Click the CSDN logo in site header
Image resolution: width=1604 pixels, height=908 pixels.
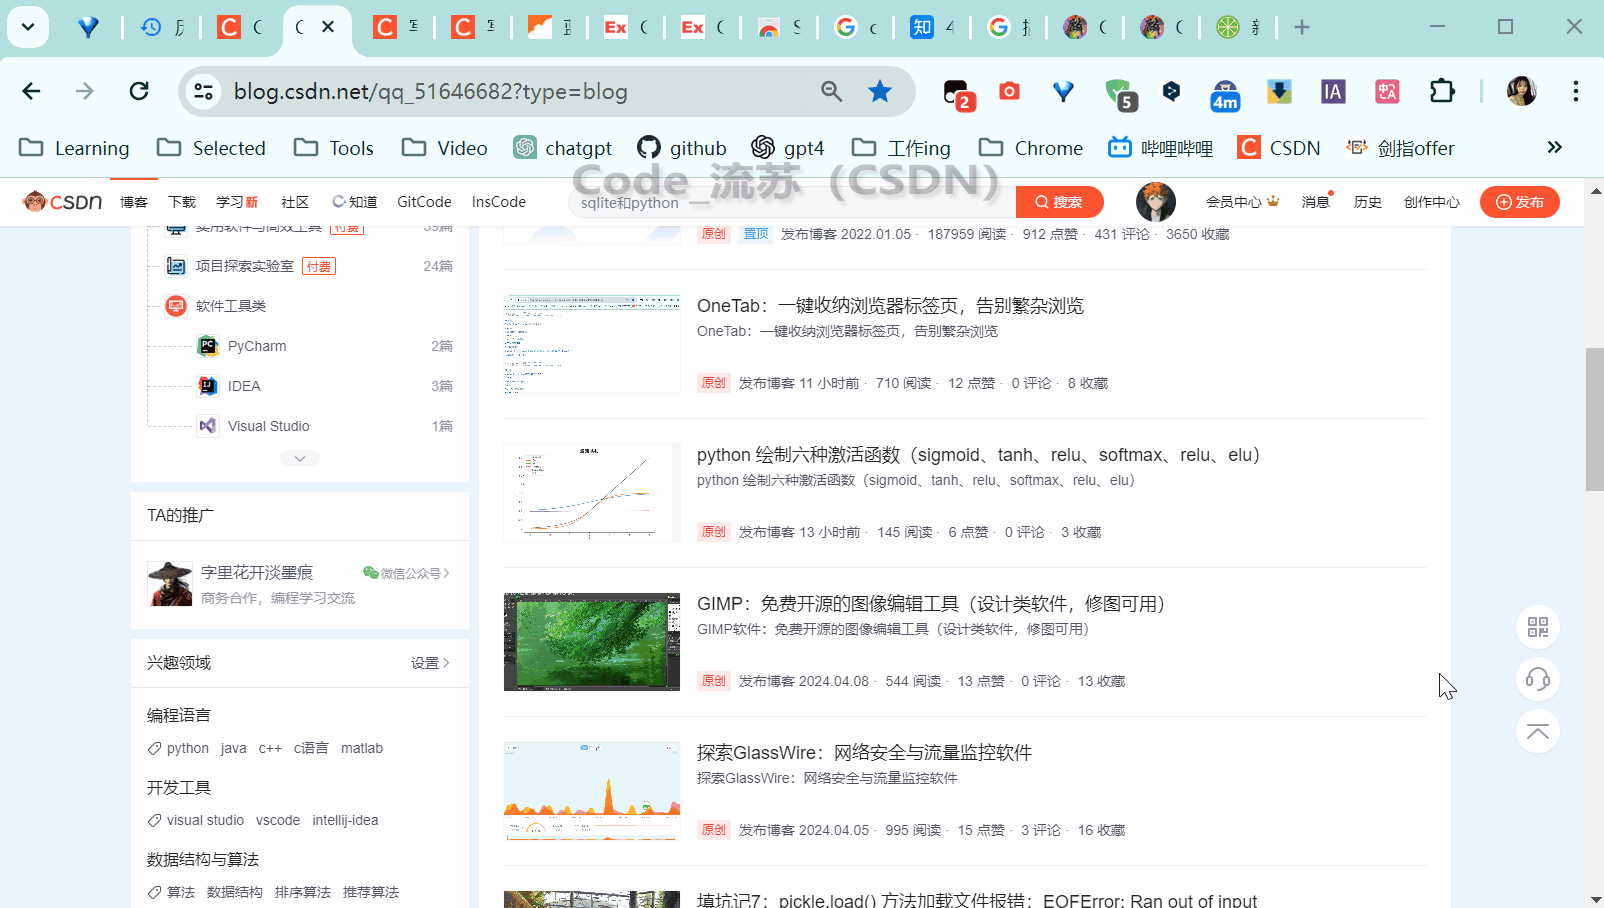pos(62,202)
